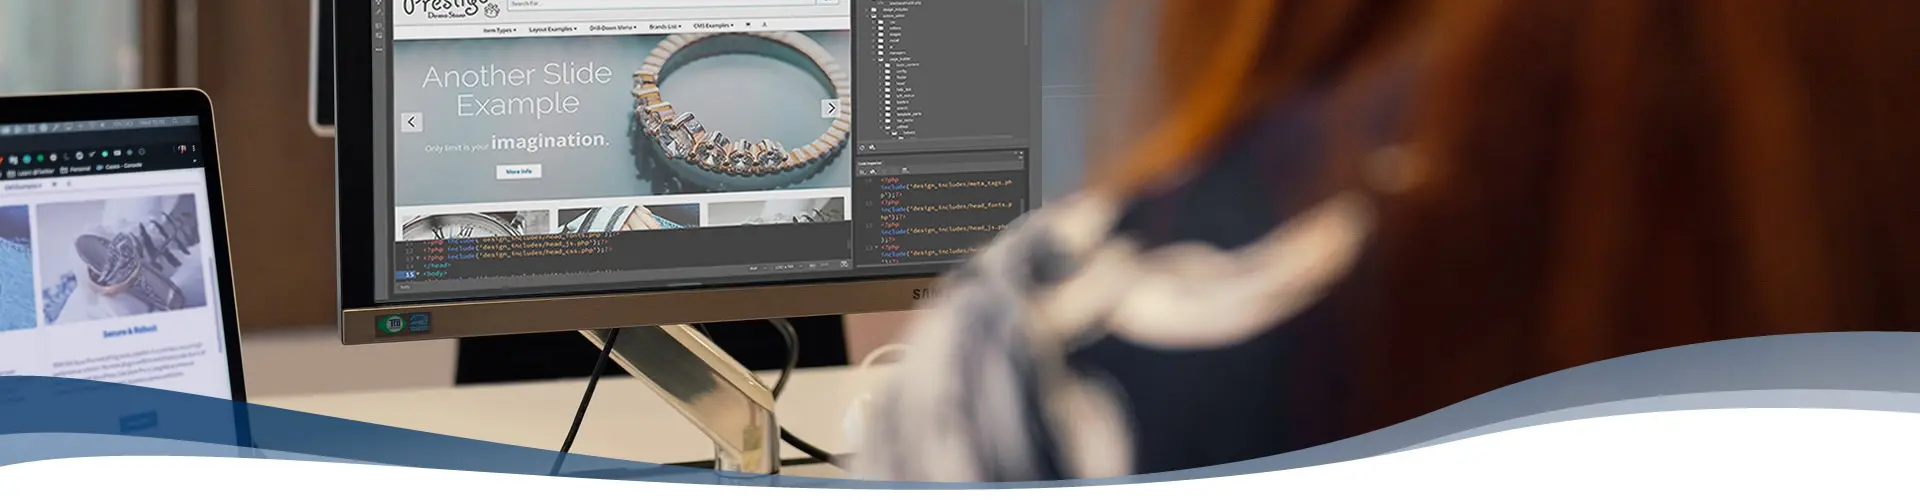Select the rightmost thumbnail below the slider
This screenshot has height=500, width=1920.
(775, 212)
